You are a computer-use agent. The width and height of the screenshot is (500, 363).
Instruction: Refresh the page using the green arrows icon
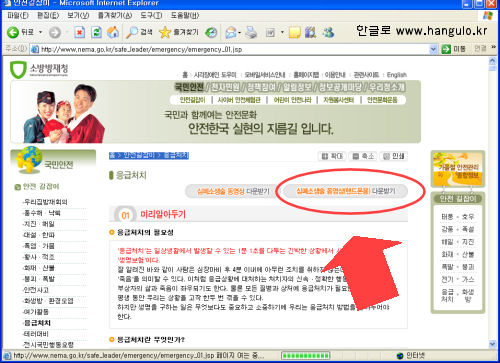pos(96,32)
